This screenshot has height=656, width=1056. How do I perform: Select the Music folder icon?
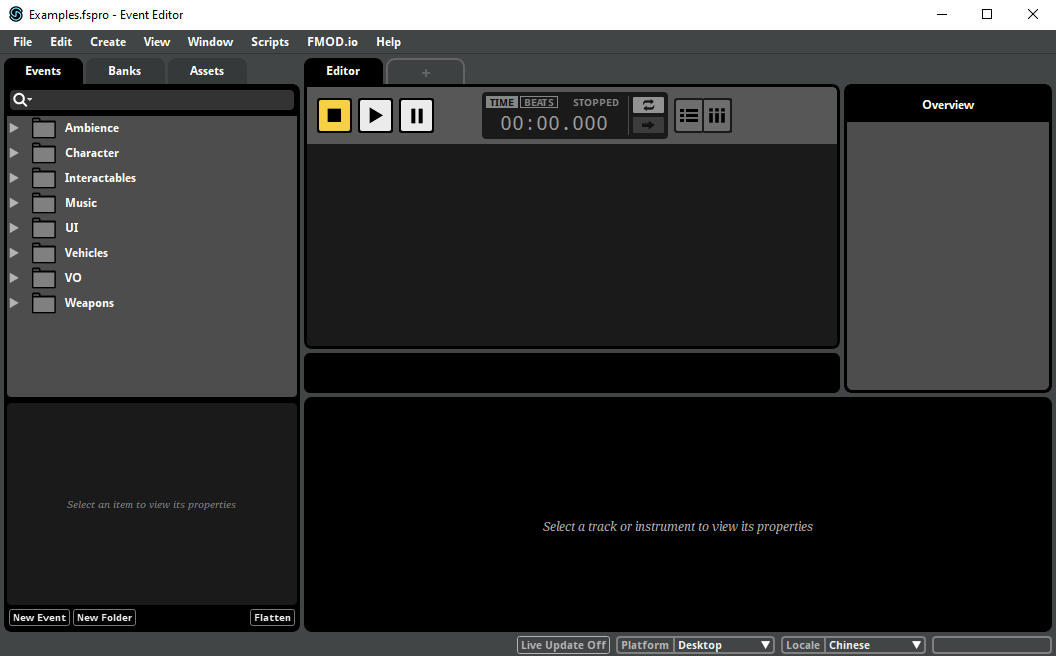pos(43,203)
